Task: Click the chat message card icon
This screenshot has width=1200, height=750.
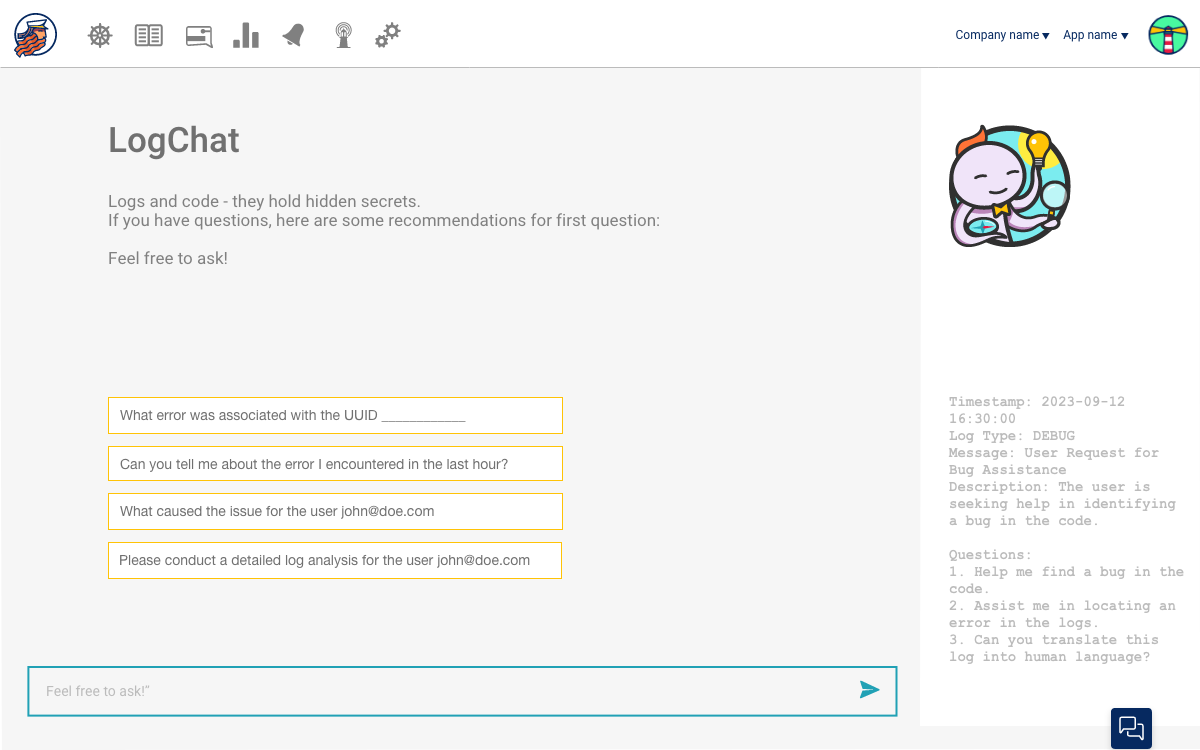Action: [198, 35]
